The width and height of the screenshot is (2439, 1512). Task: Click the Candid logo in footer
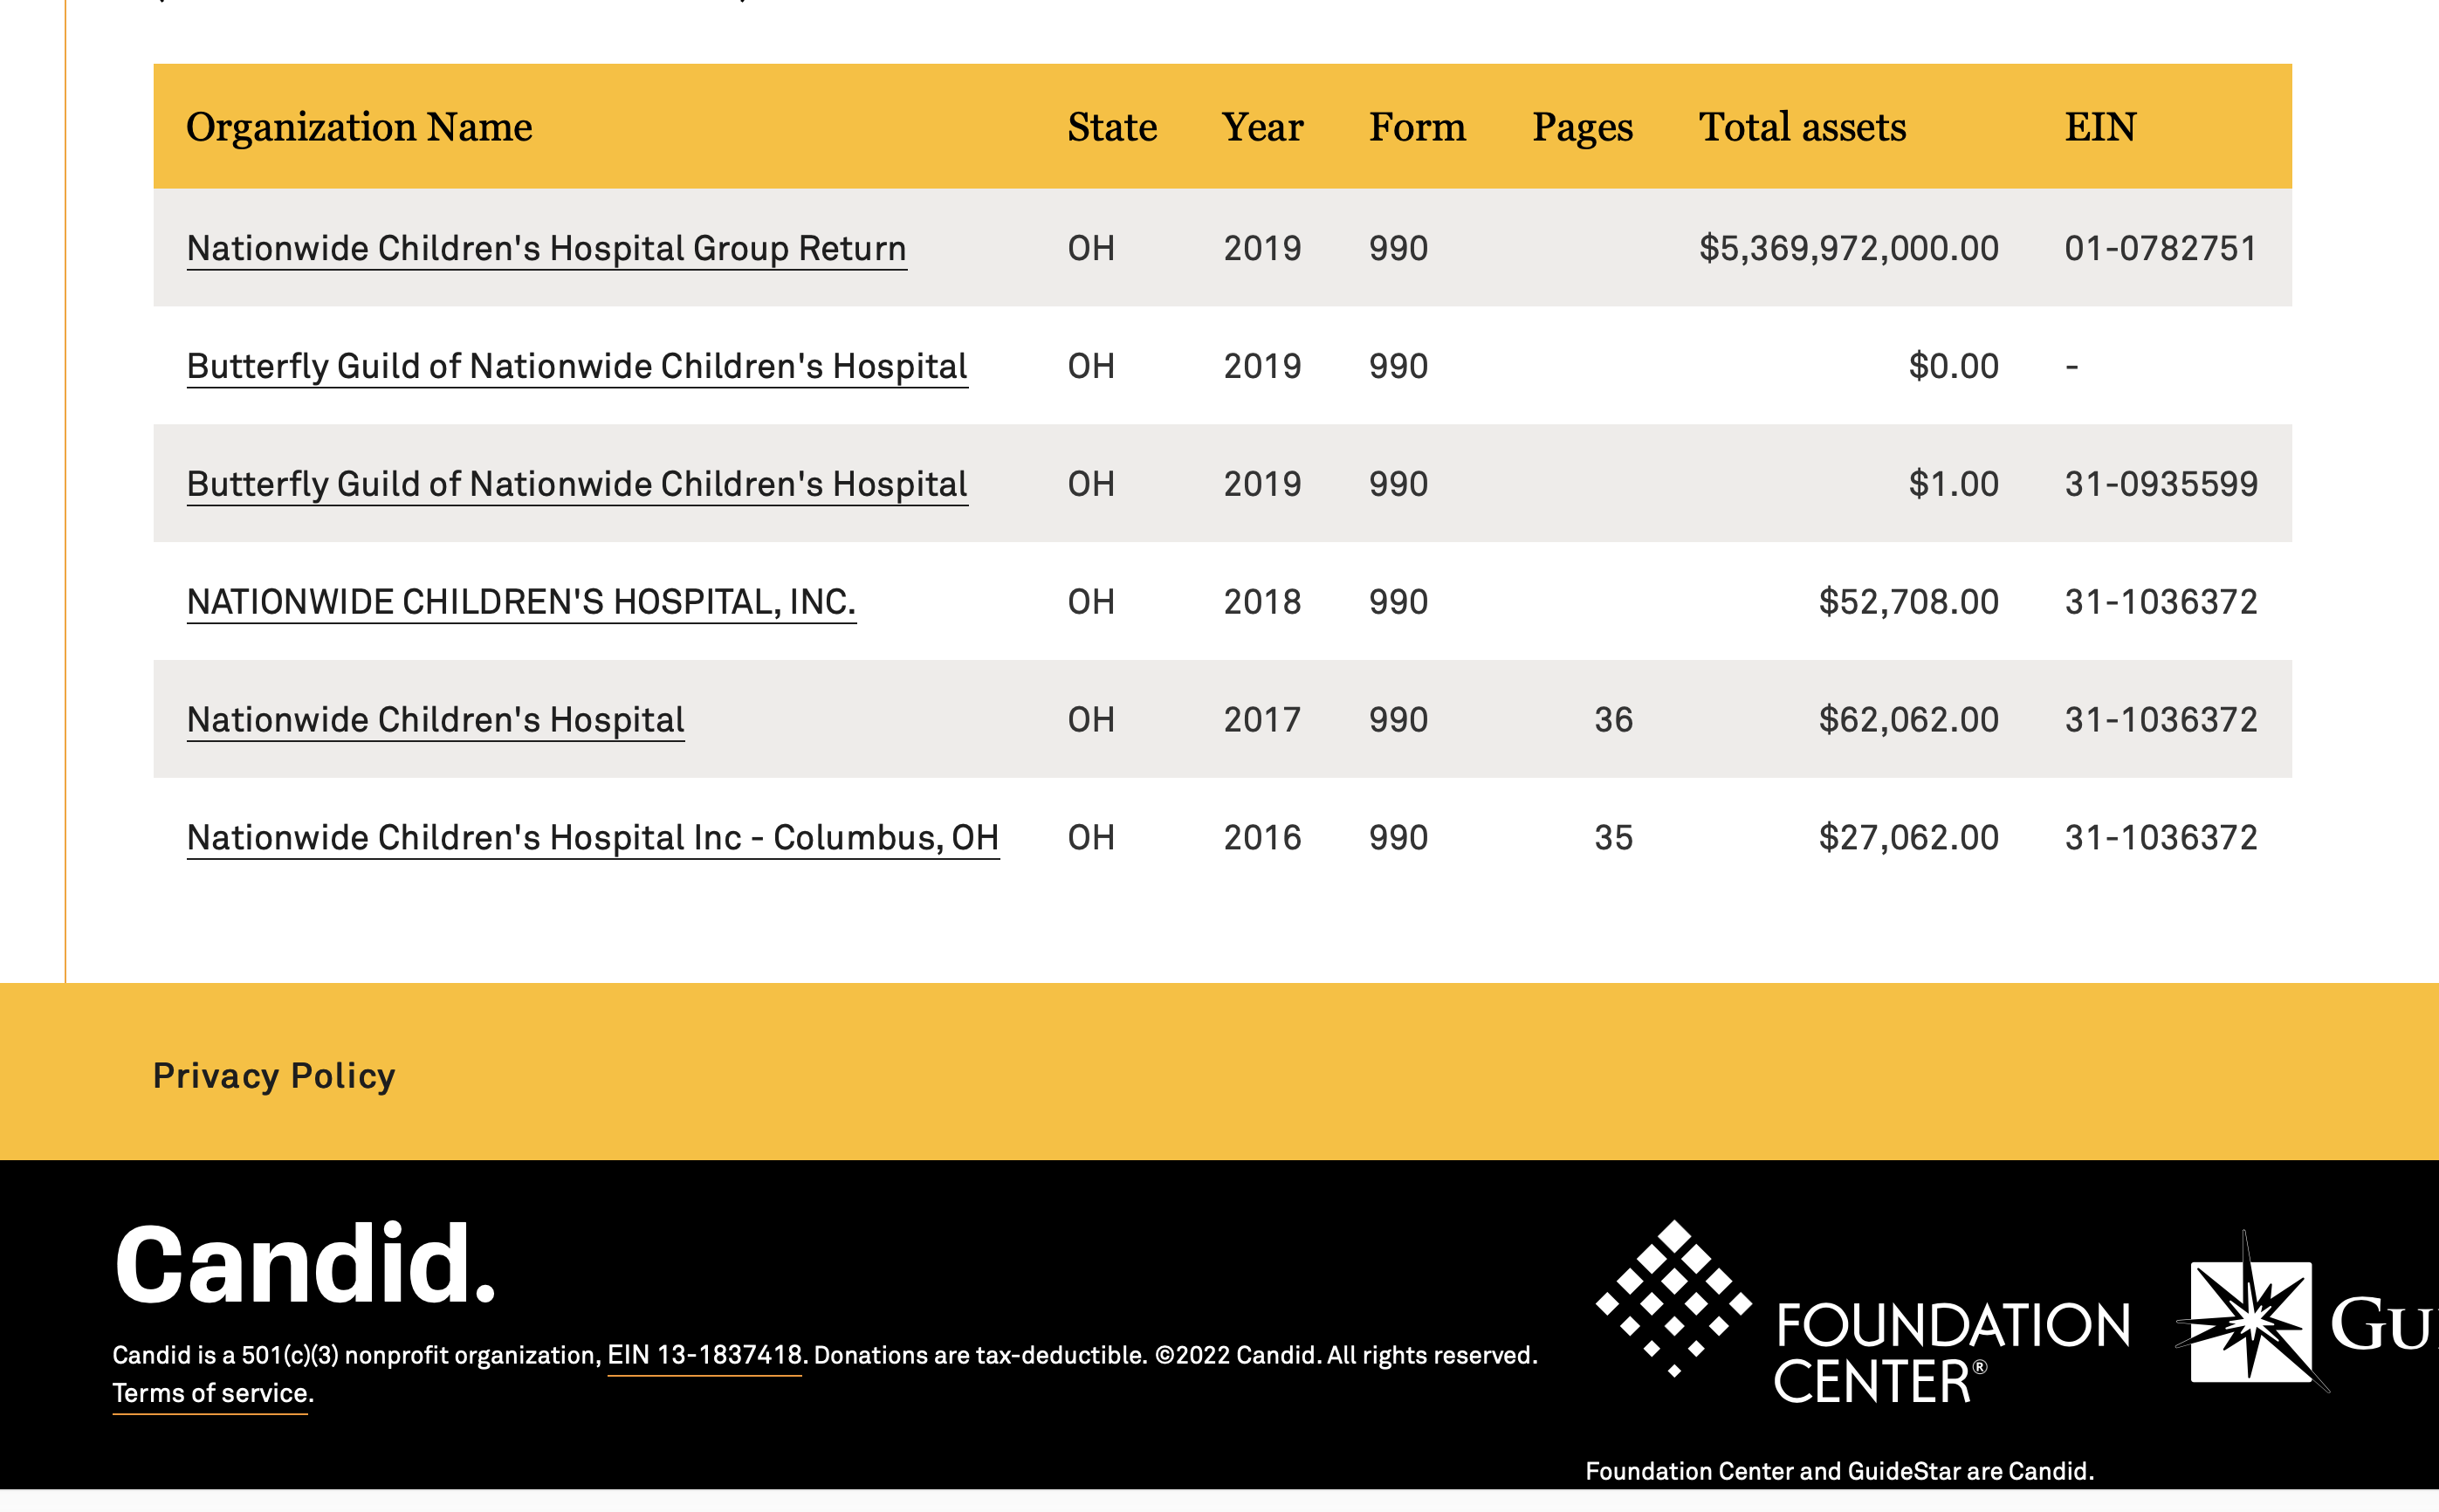[305, 1265]
